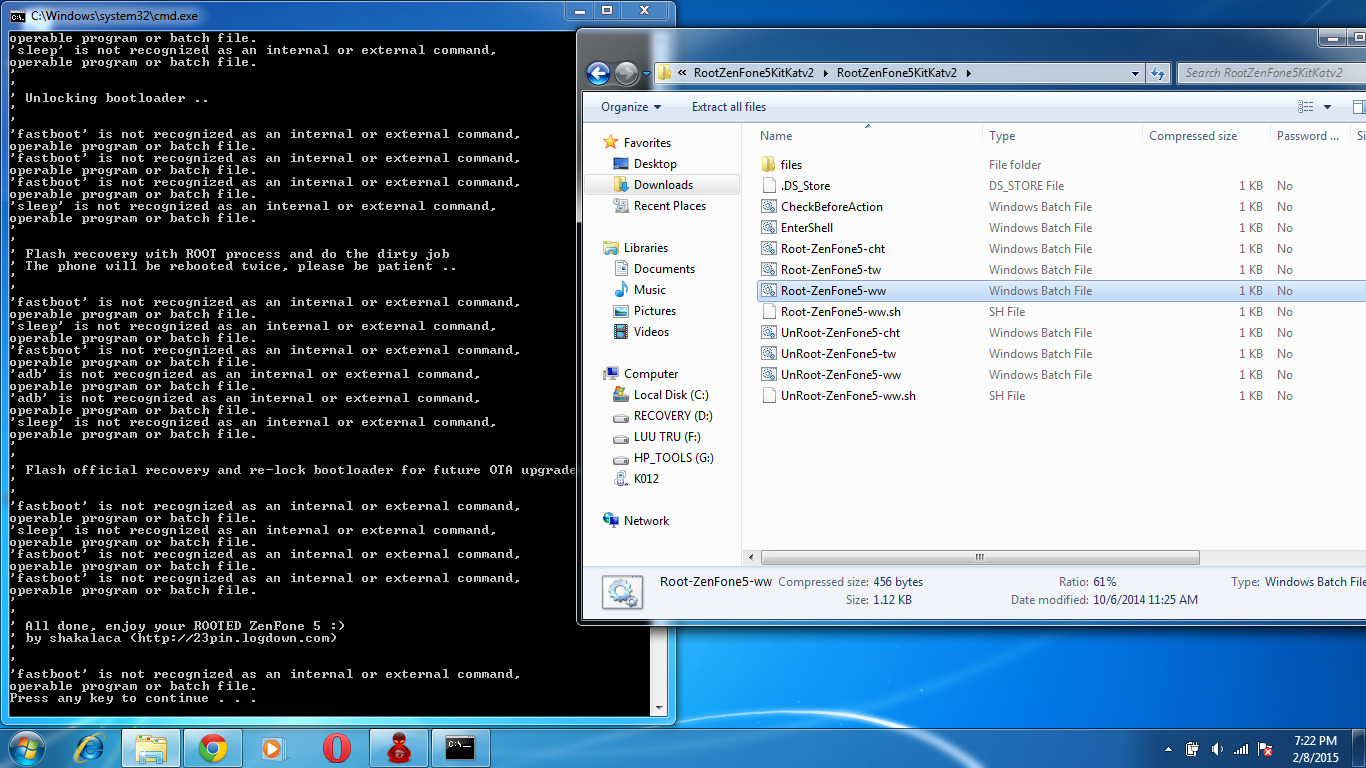Viewport: 1366px width, 768px height.
Task: Launch Internet Explorer from taskbar
Action: click(90, 748)
